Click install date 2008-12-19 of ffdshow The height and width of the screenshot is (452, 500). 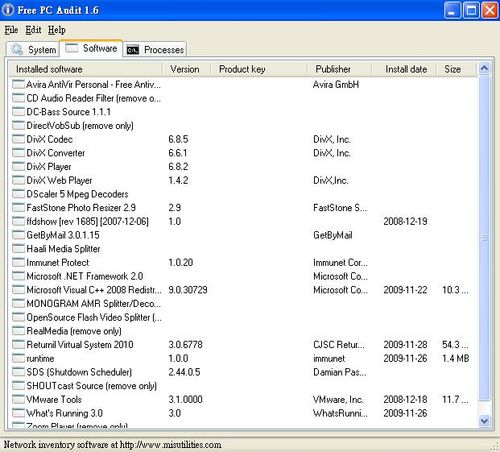coord(405,221)
